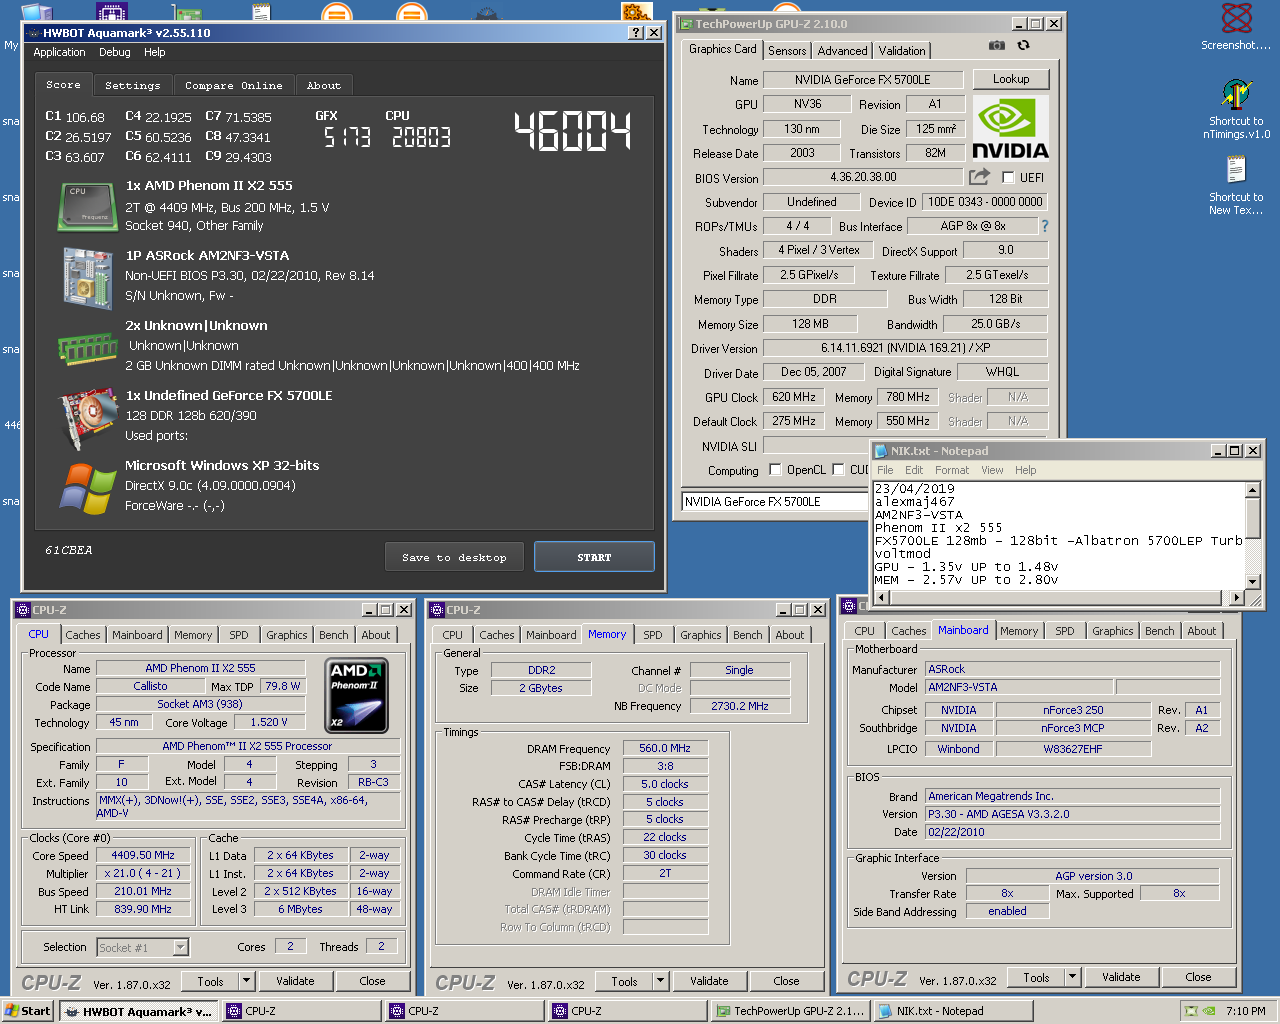This screenshot has height=1024, width=1280.
Task: Click the GPU-Z refresh icon
Action: [1023, 45]
